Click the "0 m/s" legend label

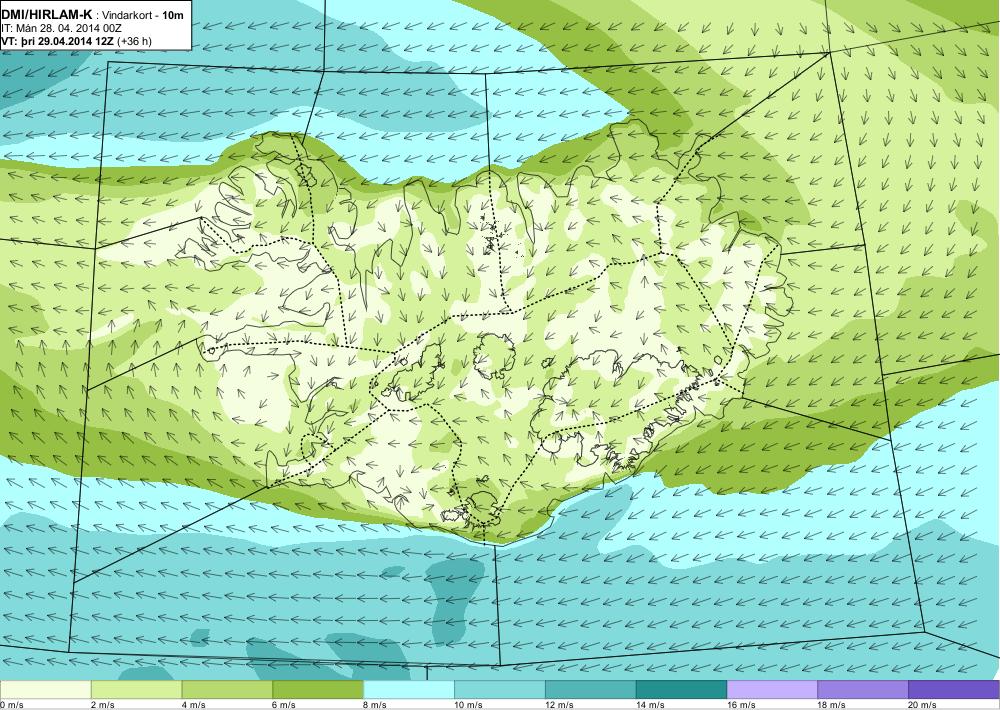tap(12, 705)
